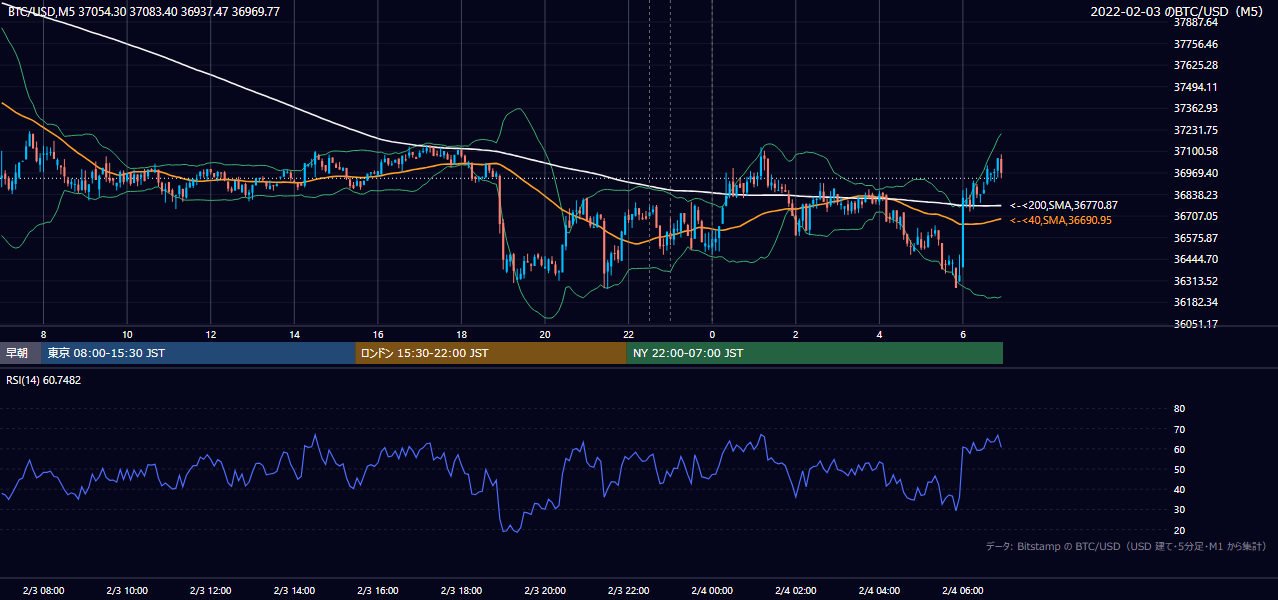Click the RSI scale value 80
The image size is (1278, 600).
tap(1179, 409)
